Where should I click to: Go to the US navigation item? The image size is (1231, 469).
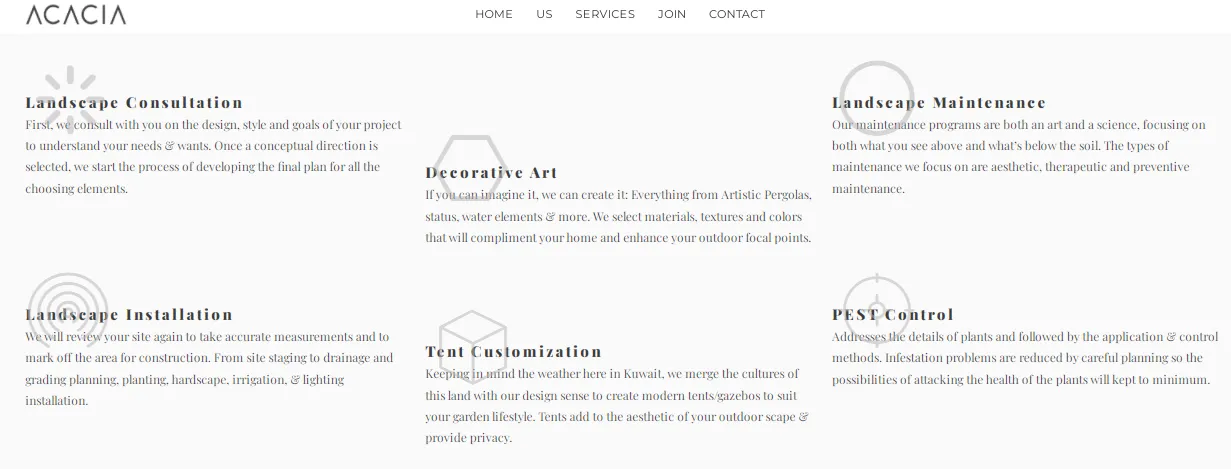click(x=544, y=14)
